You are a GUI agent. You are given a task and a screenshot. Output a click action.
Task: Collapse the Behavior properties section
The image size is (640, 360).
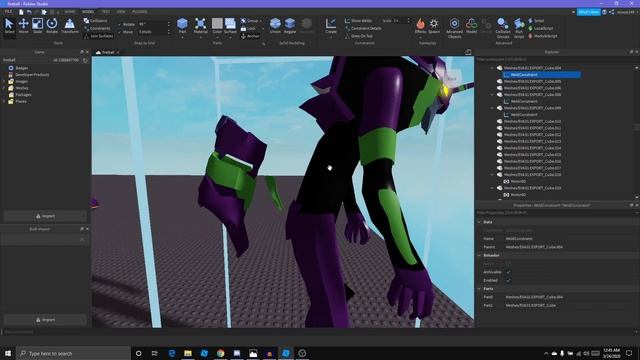[479, 256]
